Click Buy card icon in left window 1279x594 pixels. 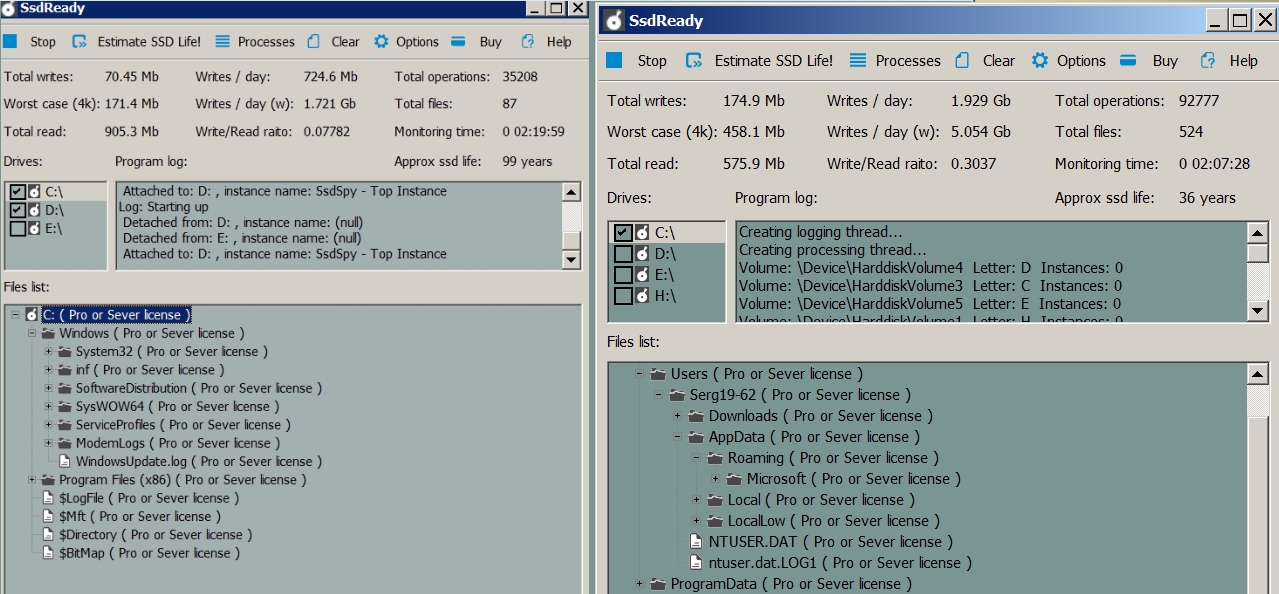pos(458,42)
